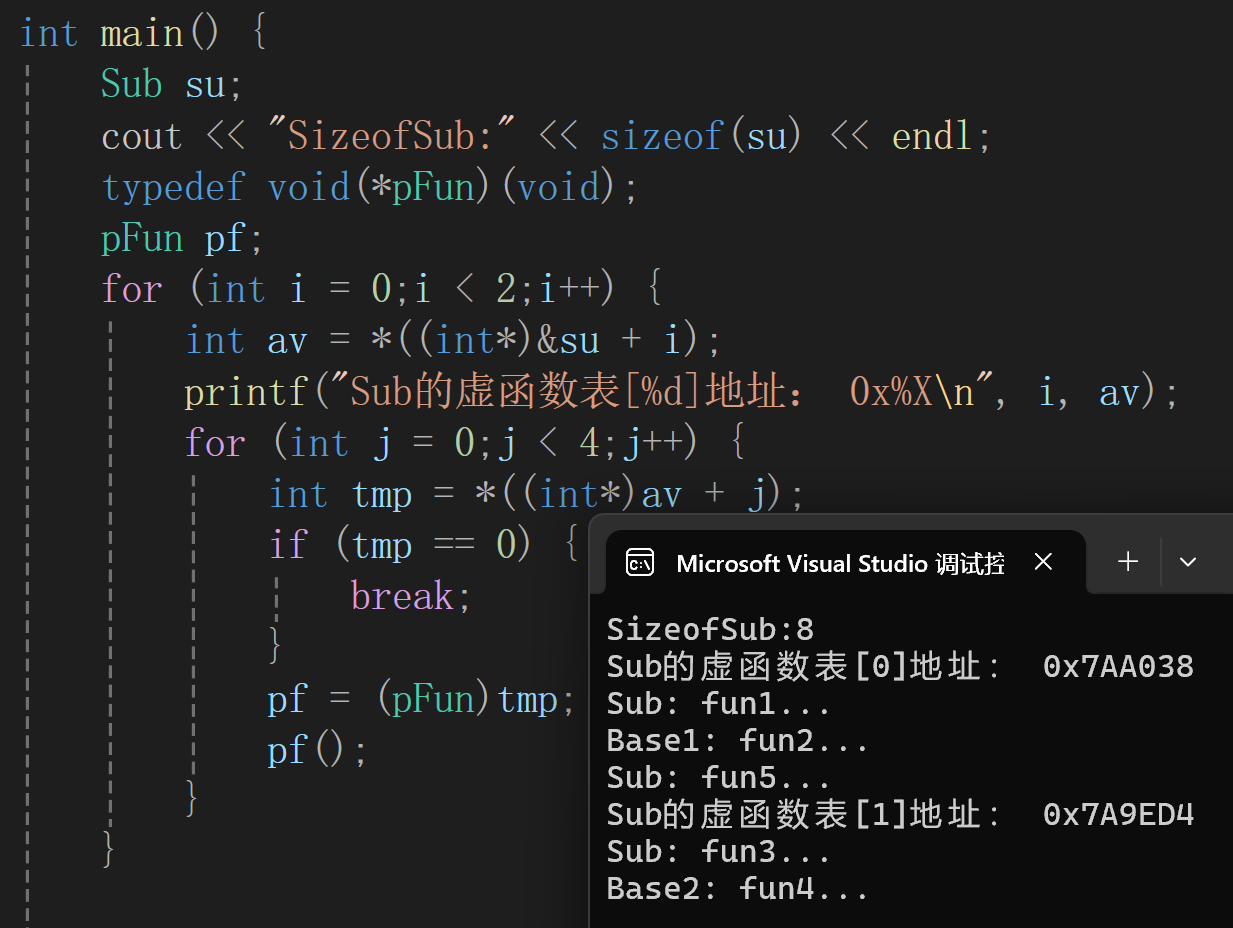The image size is (1233, 928).
Task: Click the 'endl' token
Action: [x=932, y=135]
